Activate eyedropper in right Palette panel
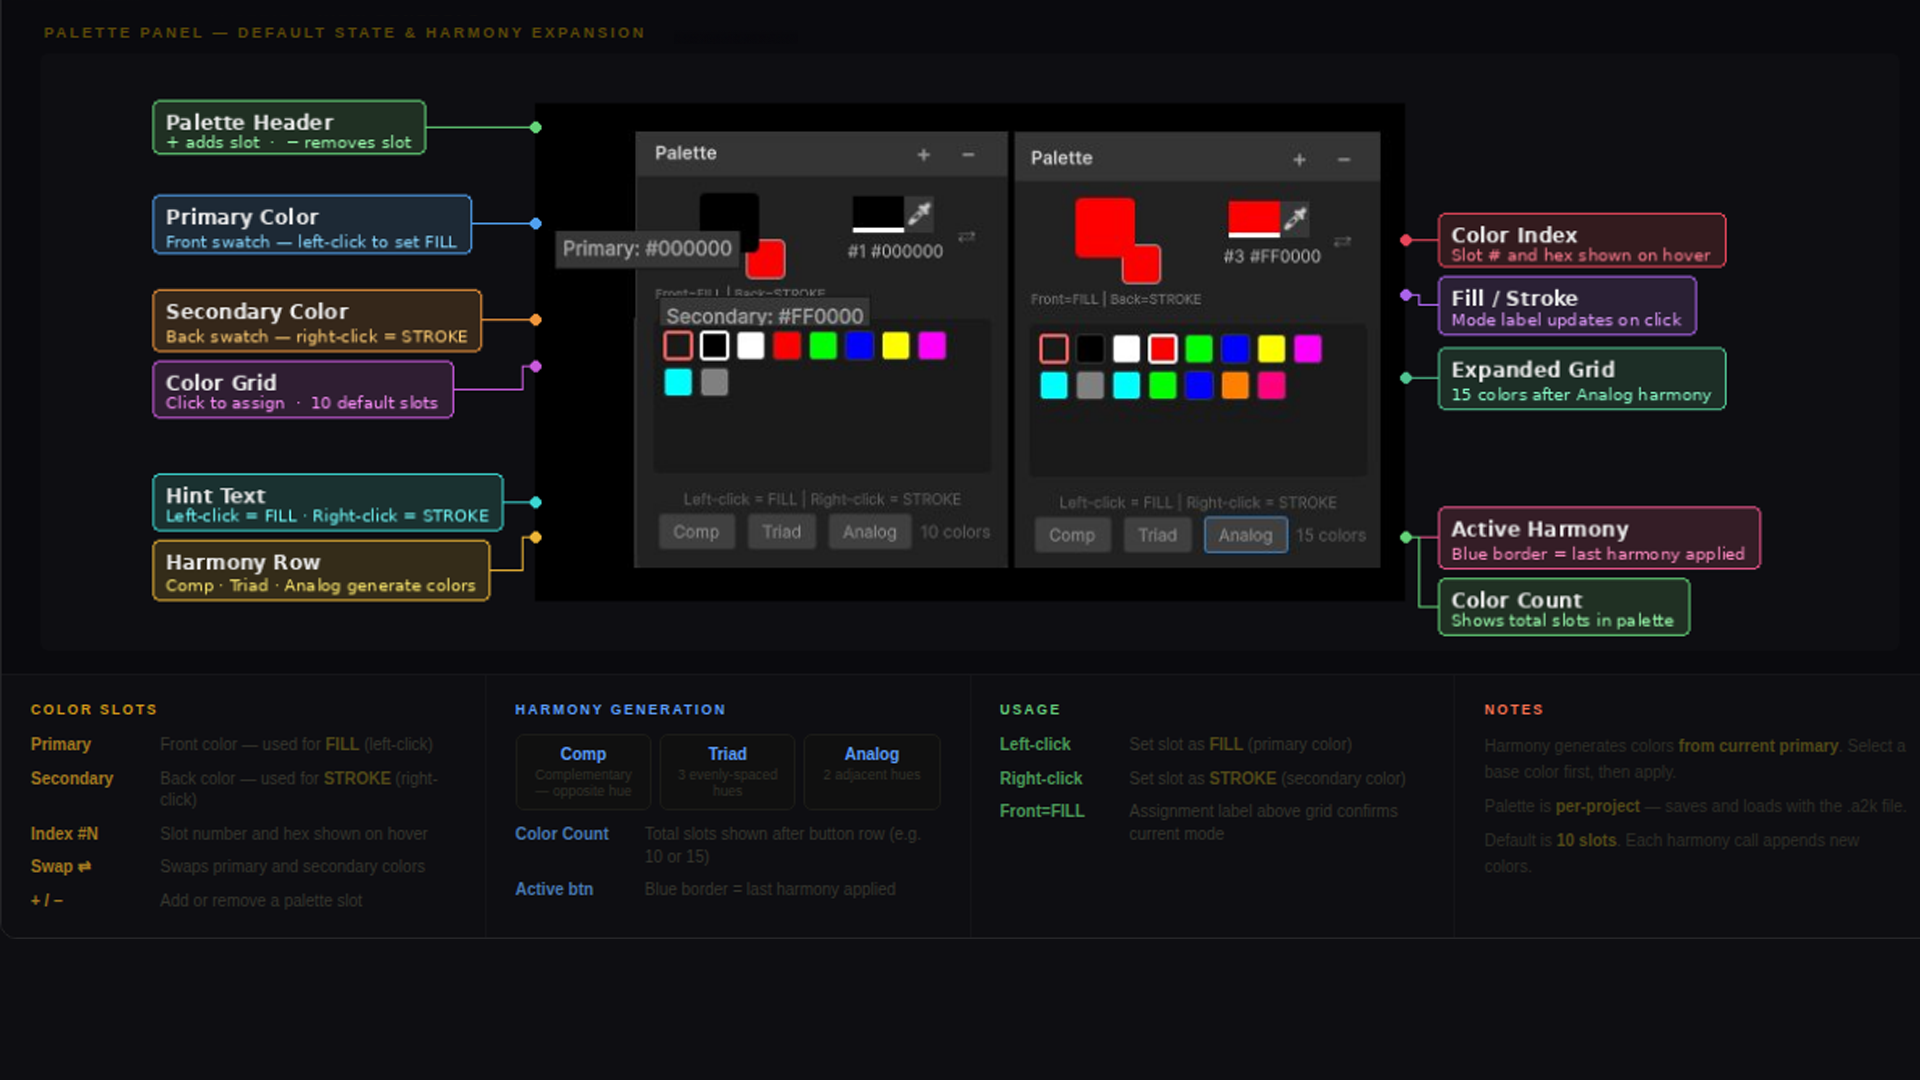Viewport: 1920px width, 1080px height. tap(1295, 218)
